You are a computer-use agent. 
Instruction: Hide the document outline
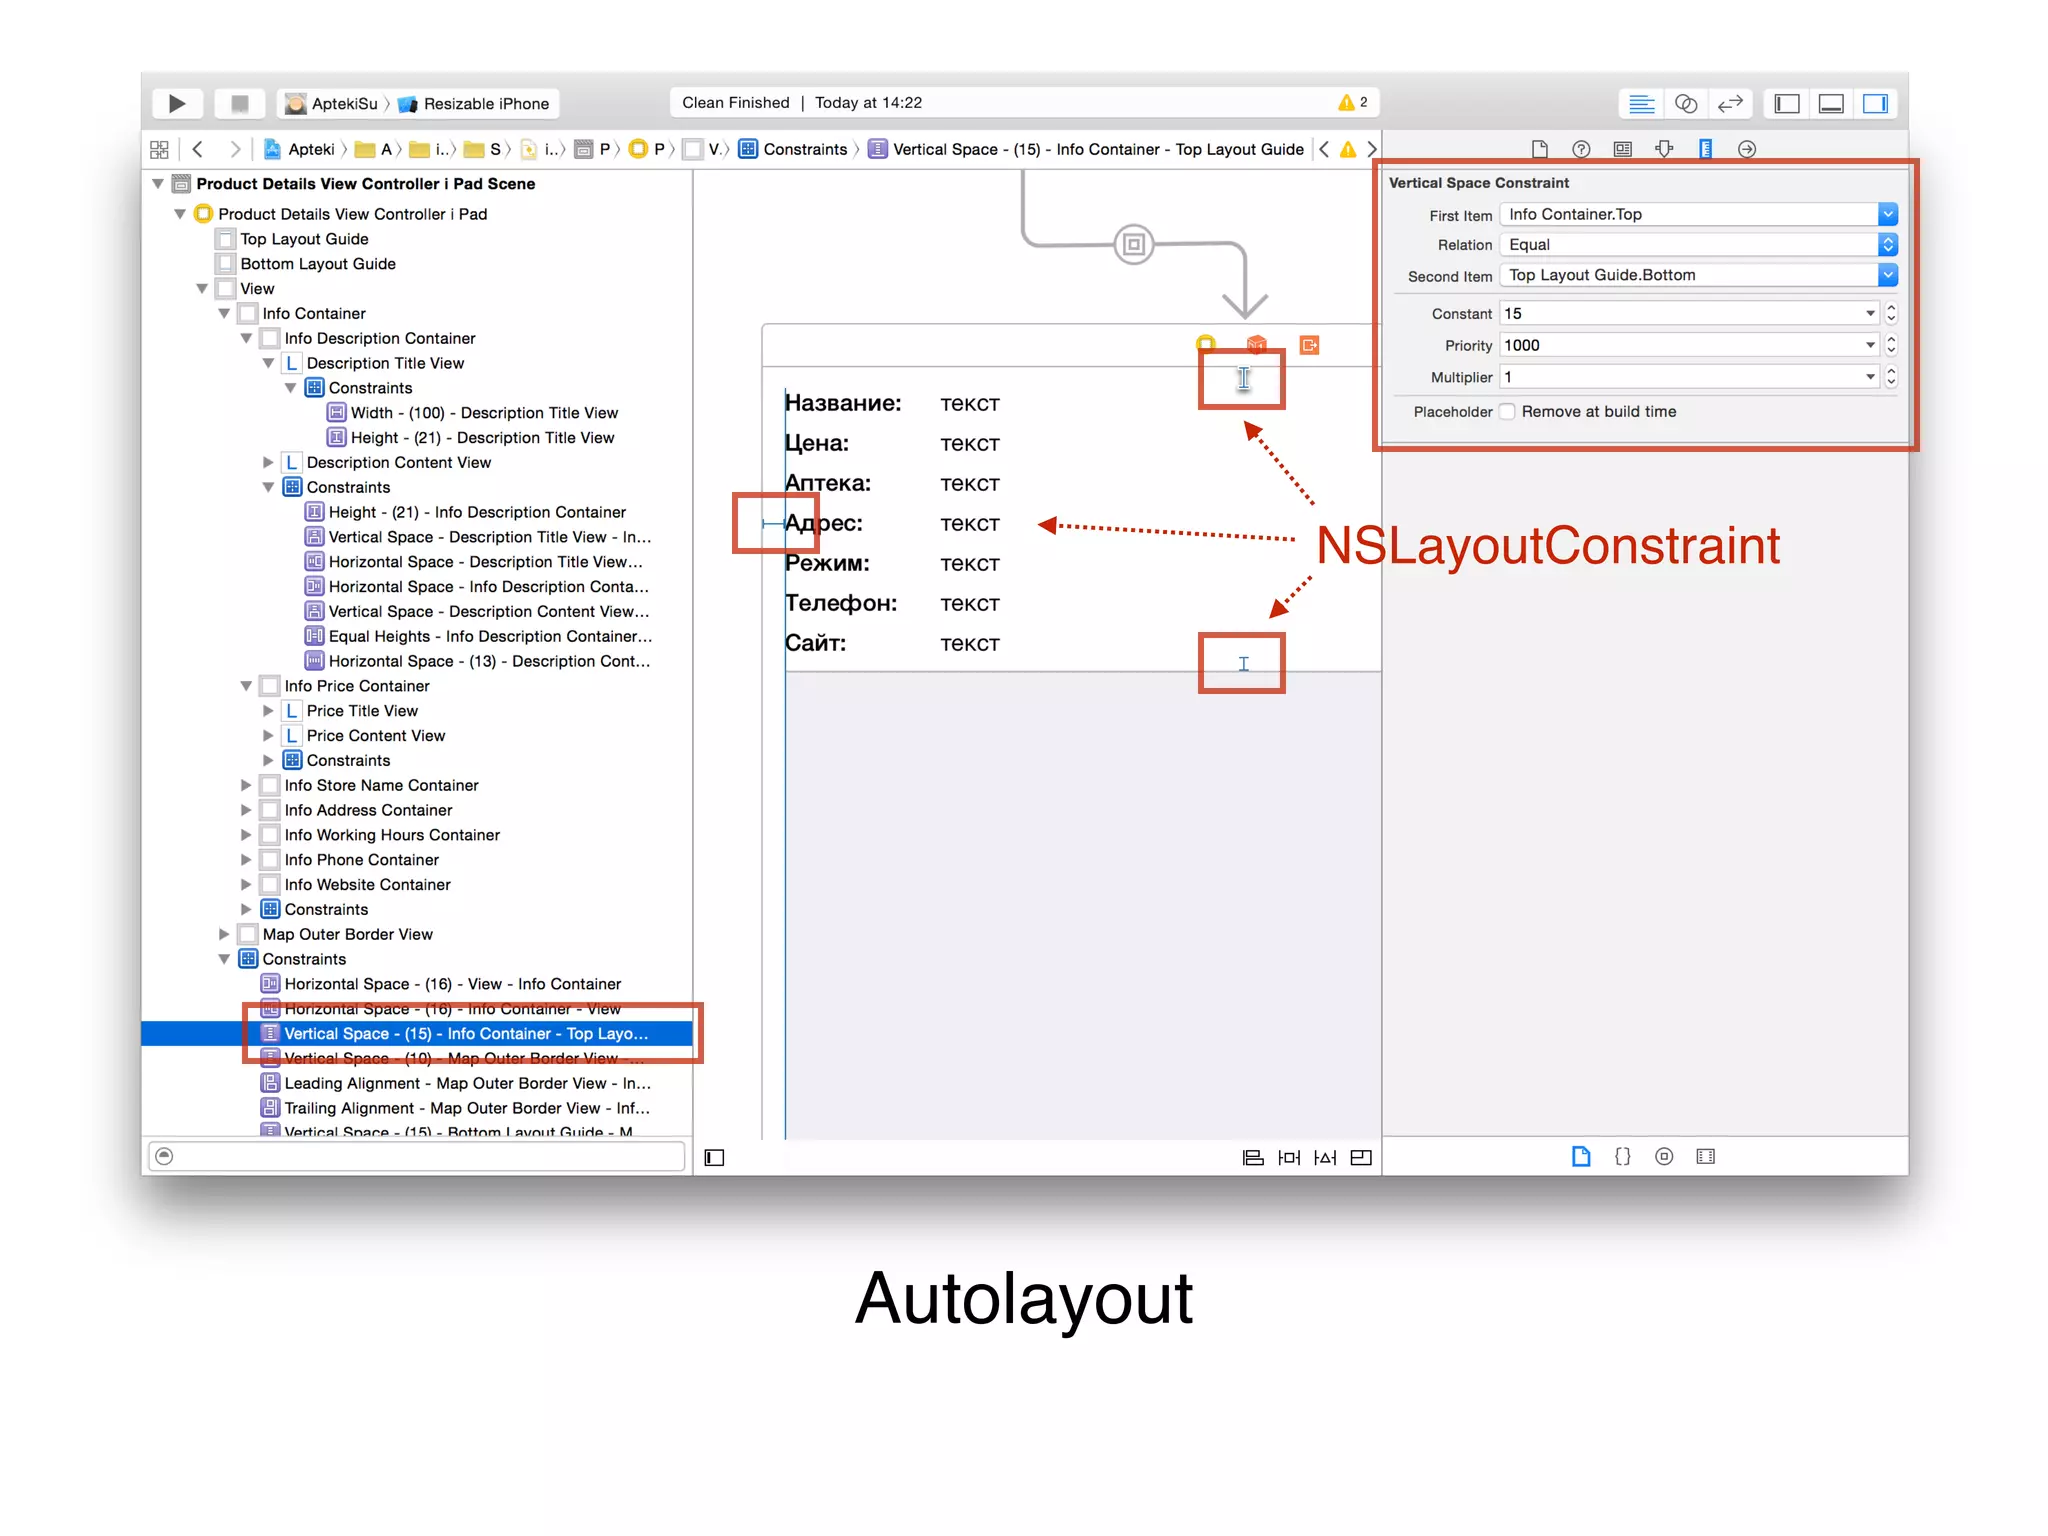click(714, 1158)
